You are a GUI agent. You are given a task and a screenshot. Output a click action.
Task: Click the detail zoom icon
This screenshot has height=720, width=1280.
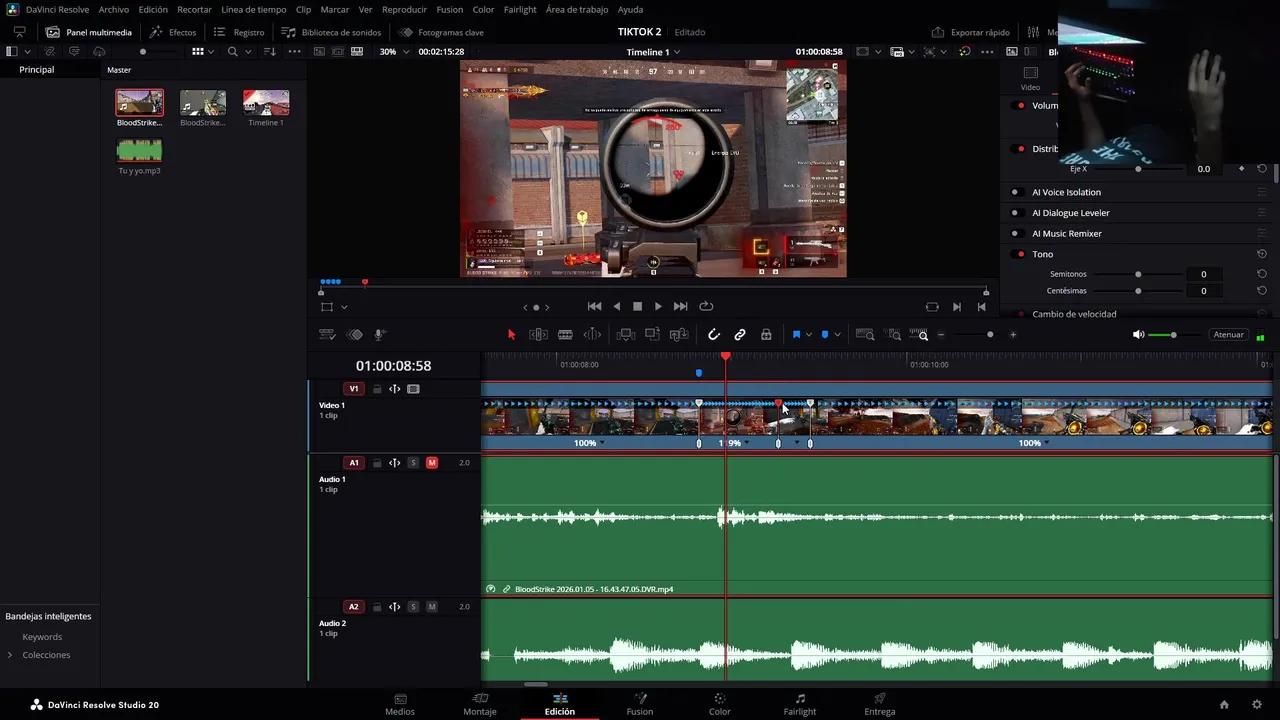pos(894,335)
